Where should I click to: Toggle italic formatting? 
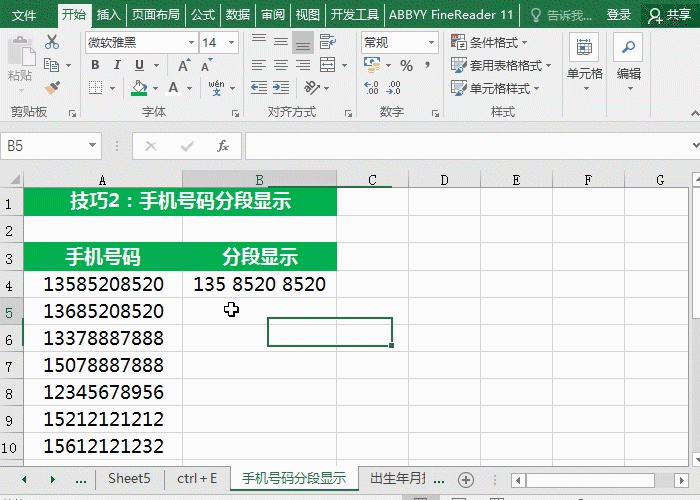(117, 66)
